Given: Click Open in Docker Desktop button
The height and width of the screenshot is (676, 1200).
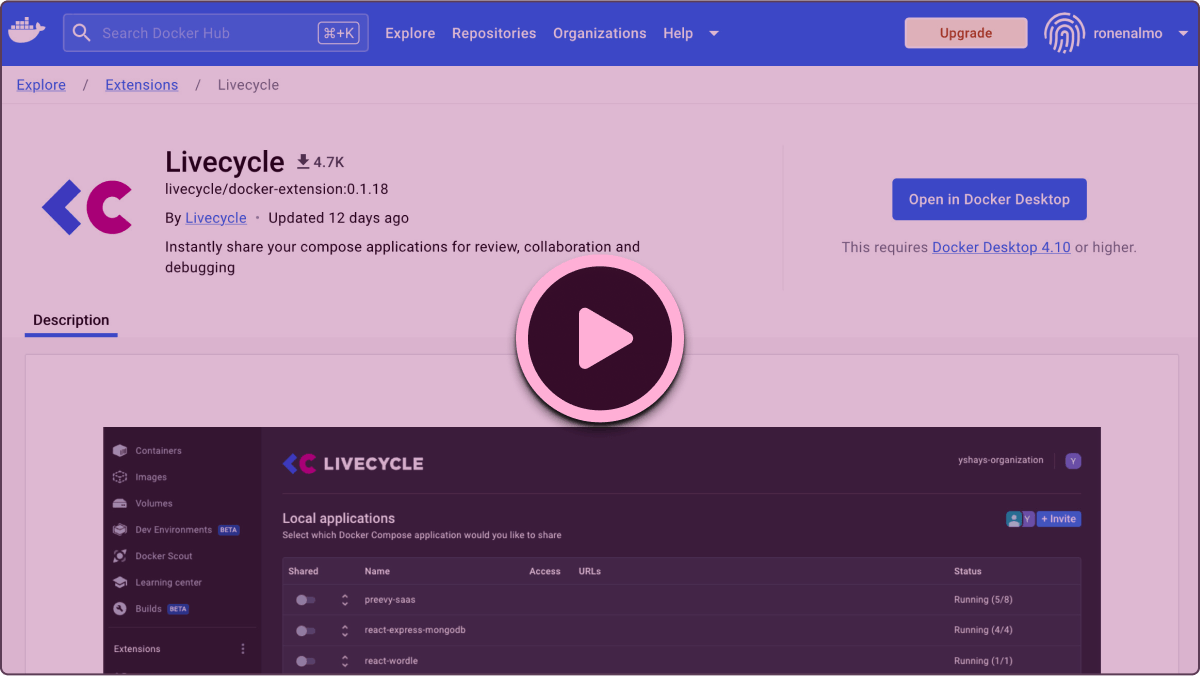Looking at the screenshot, I should pos(989,199).
